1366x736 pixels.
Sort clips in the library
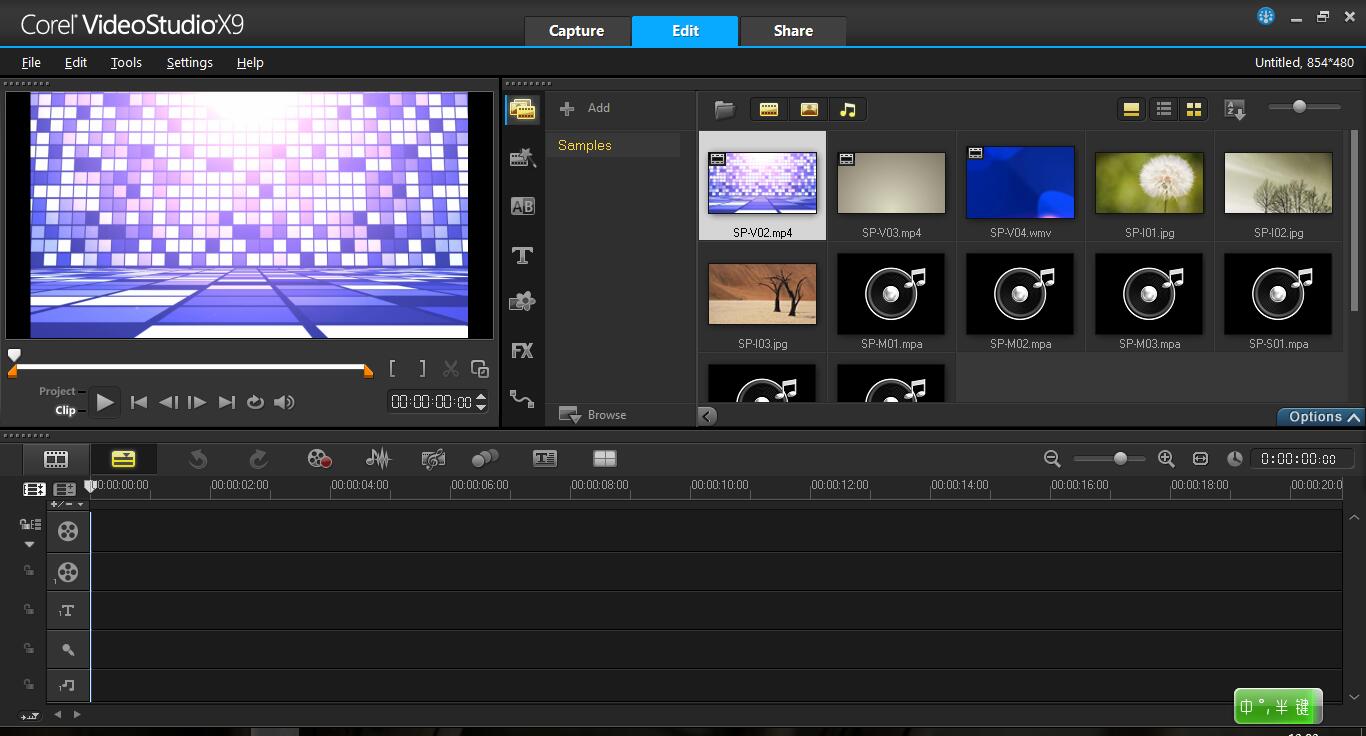point(1235,110)
